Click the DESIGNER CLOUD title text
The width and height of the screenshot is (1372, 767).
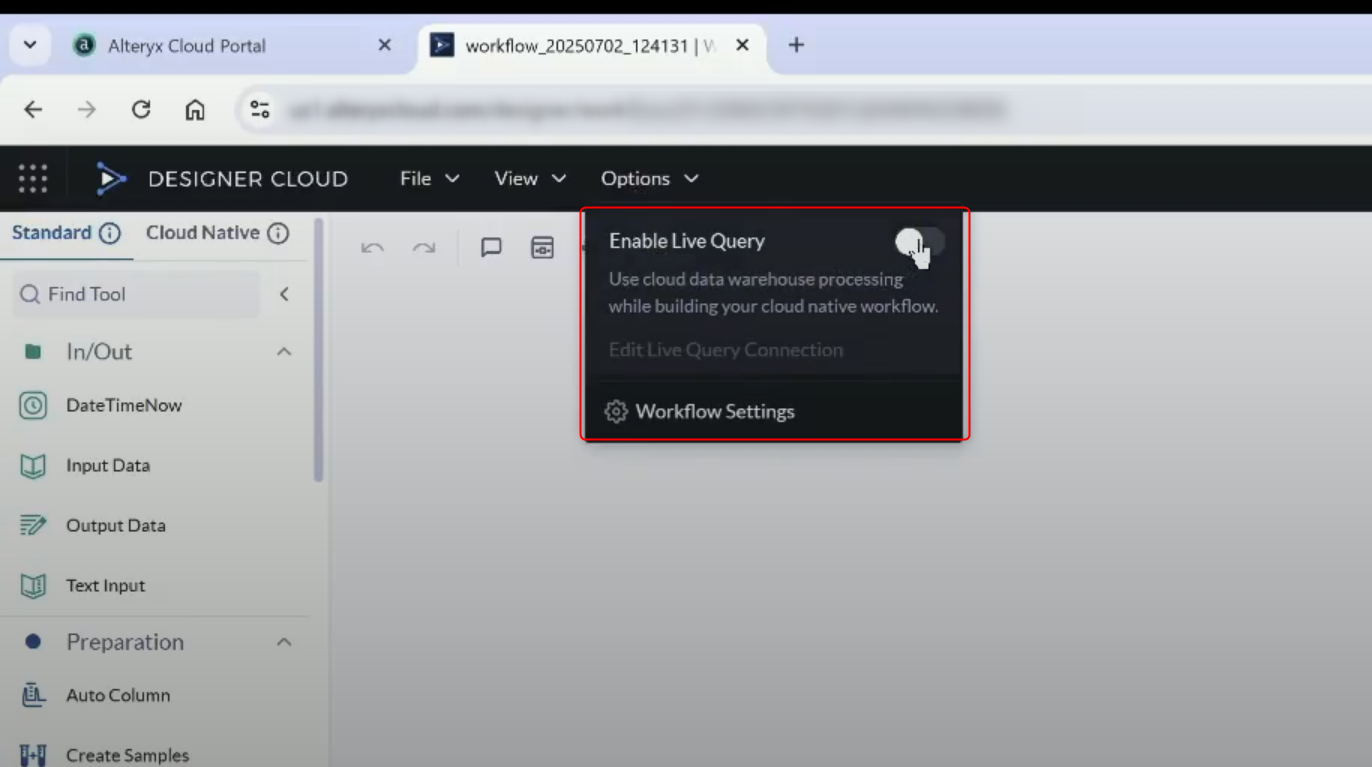click(x=248, y=179)
